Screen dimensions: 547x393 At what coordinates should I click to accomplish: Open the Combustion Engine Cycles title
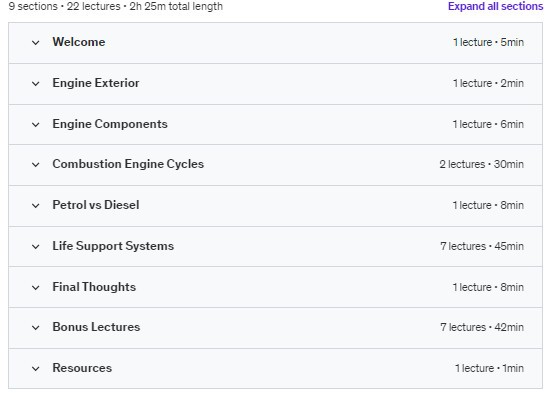click(x=128, y=164)
